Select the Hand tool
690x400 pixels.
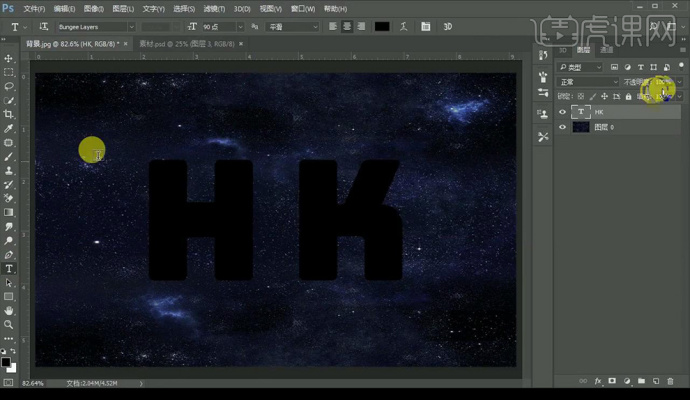[9, 310]
